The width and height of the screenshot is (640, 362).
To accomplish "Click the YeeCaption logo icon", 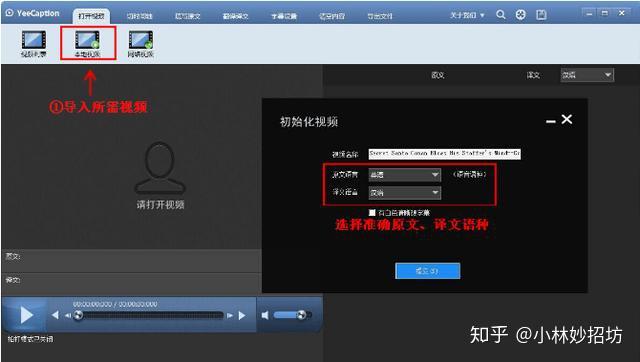I will pyautogui.click(x=9, y=13).
